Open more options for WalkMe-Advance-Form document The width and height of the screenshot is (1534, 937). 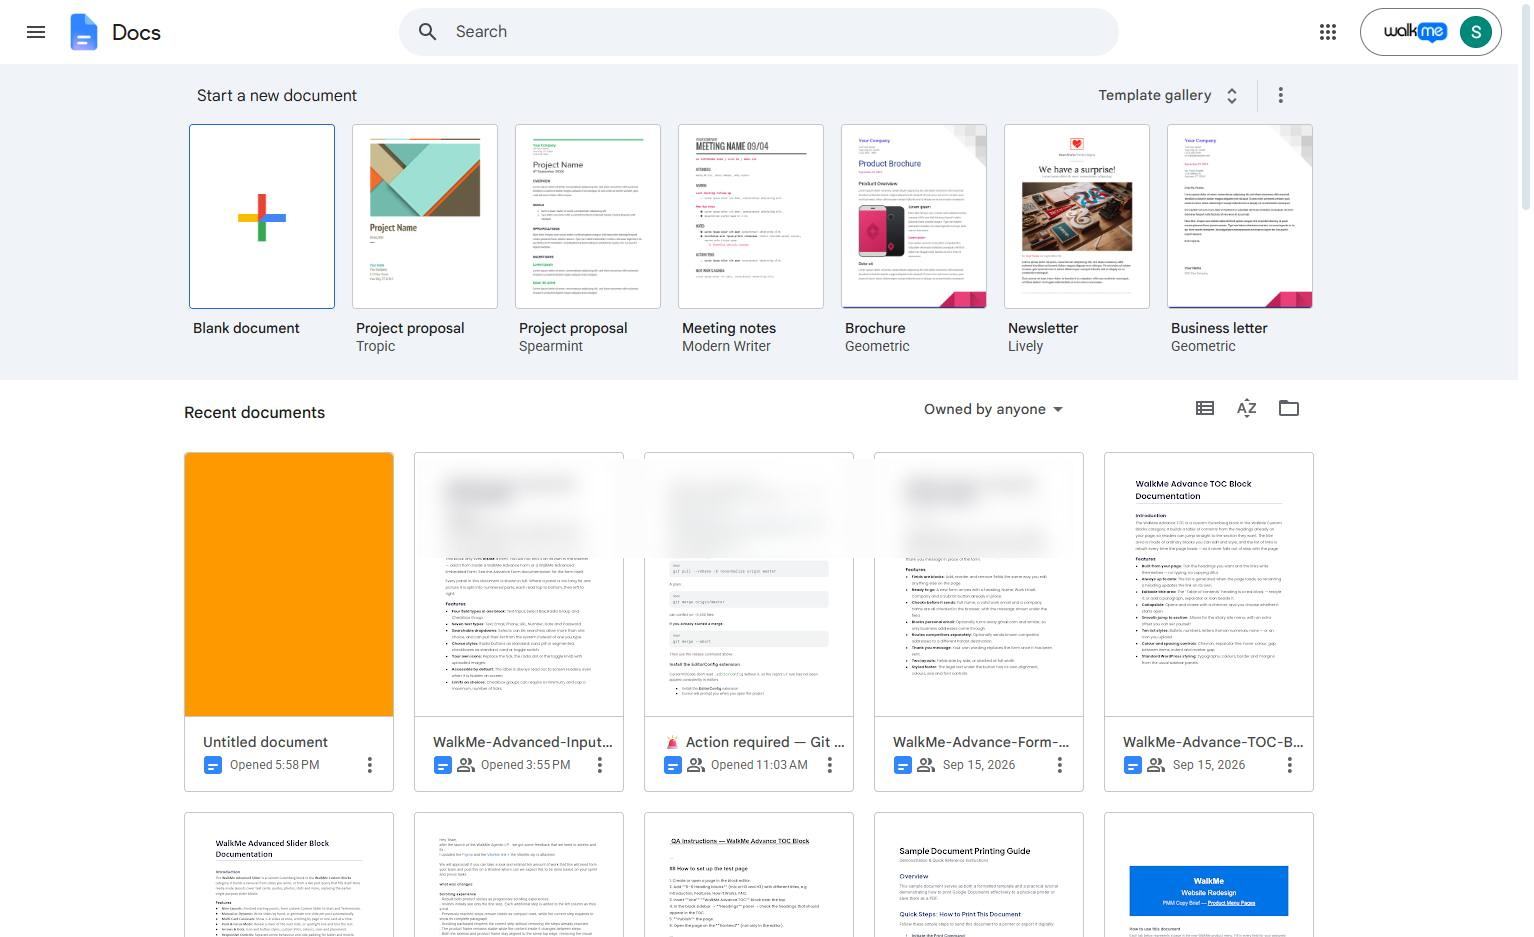point(1060,765)
